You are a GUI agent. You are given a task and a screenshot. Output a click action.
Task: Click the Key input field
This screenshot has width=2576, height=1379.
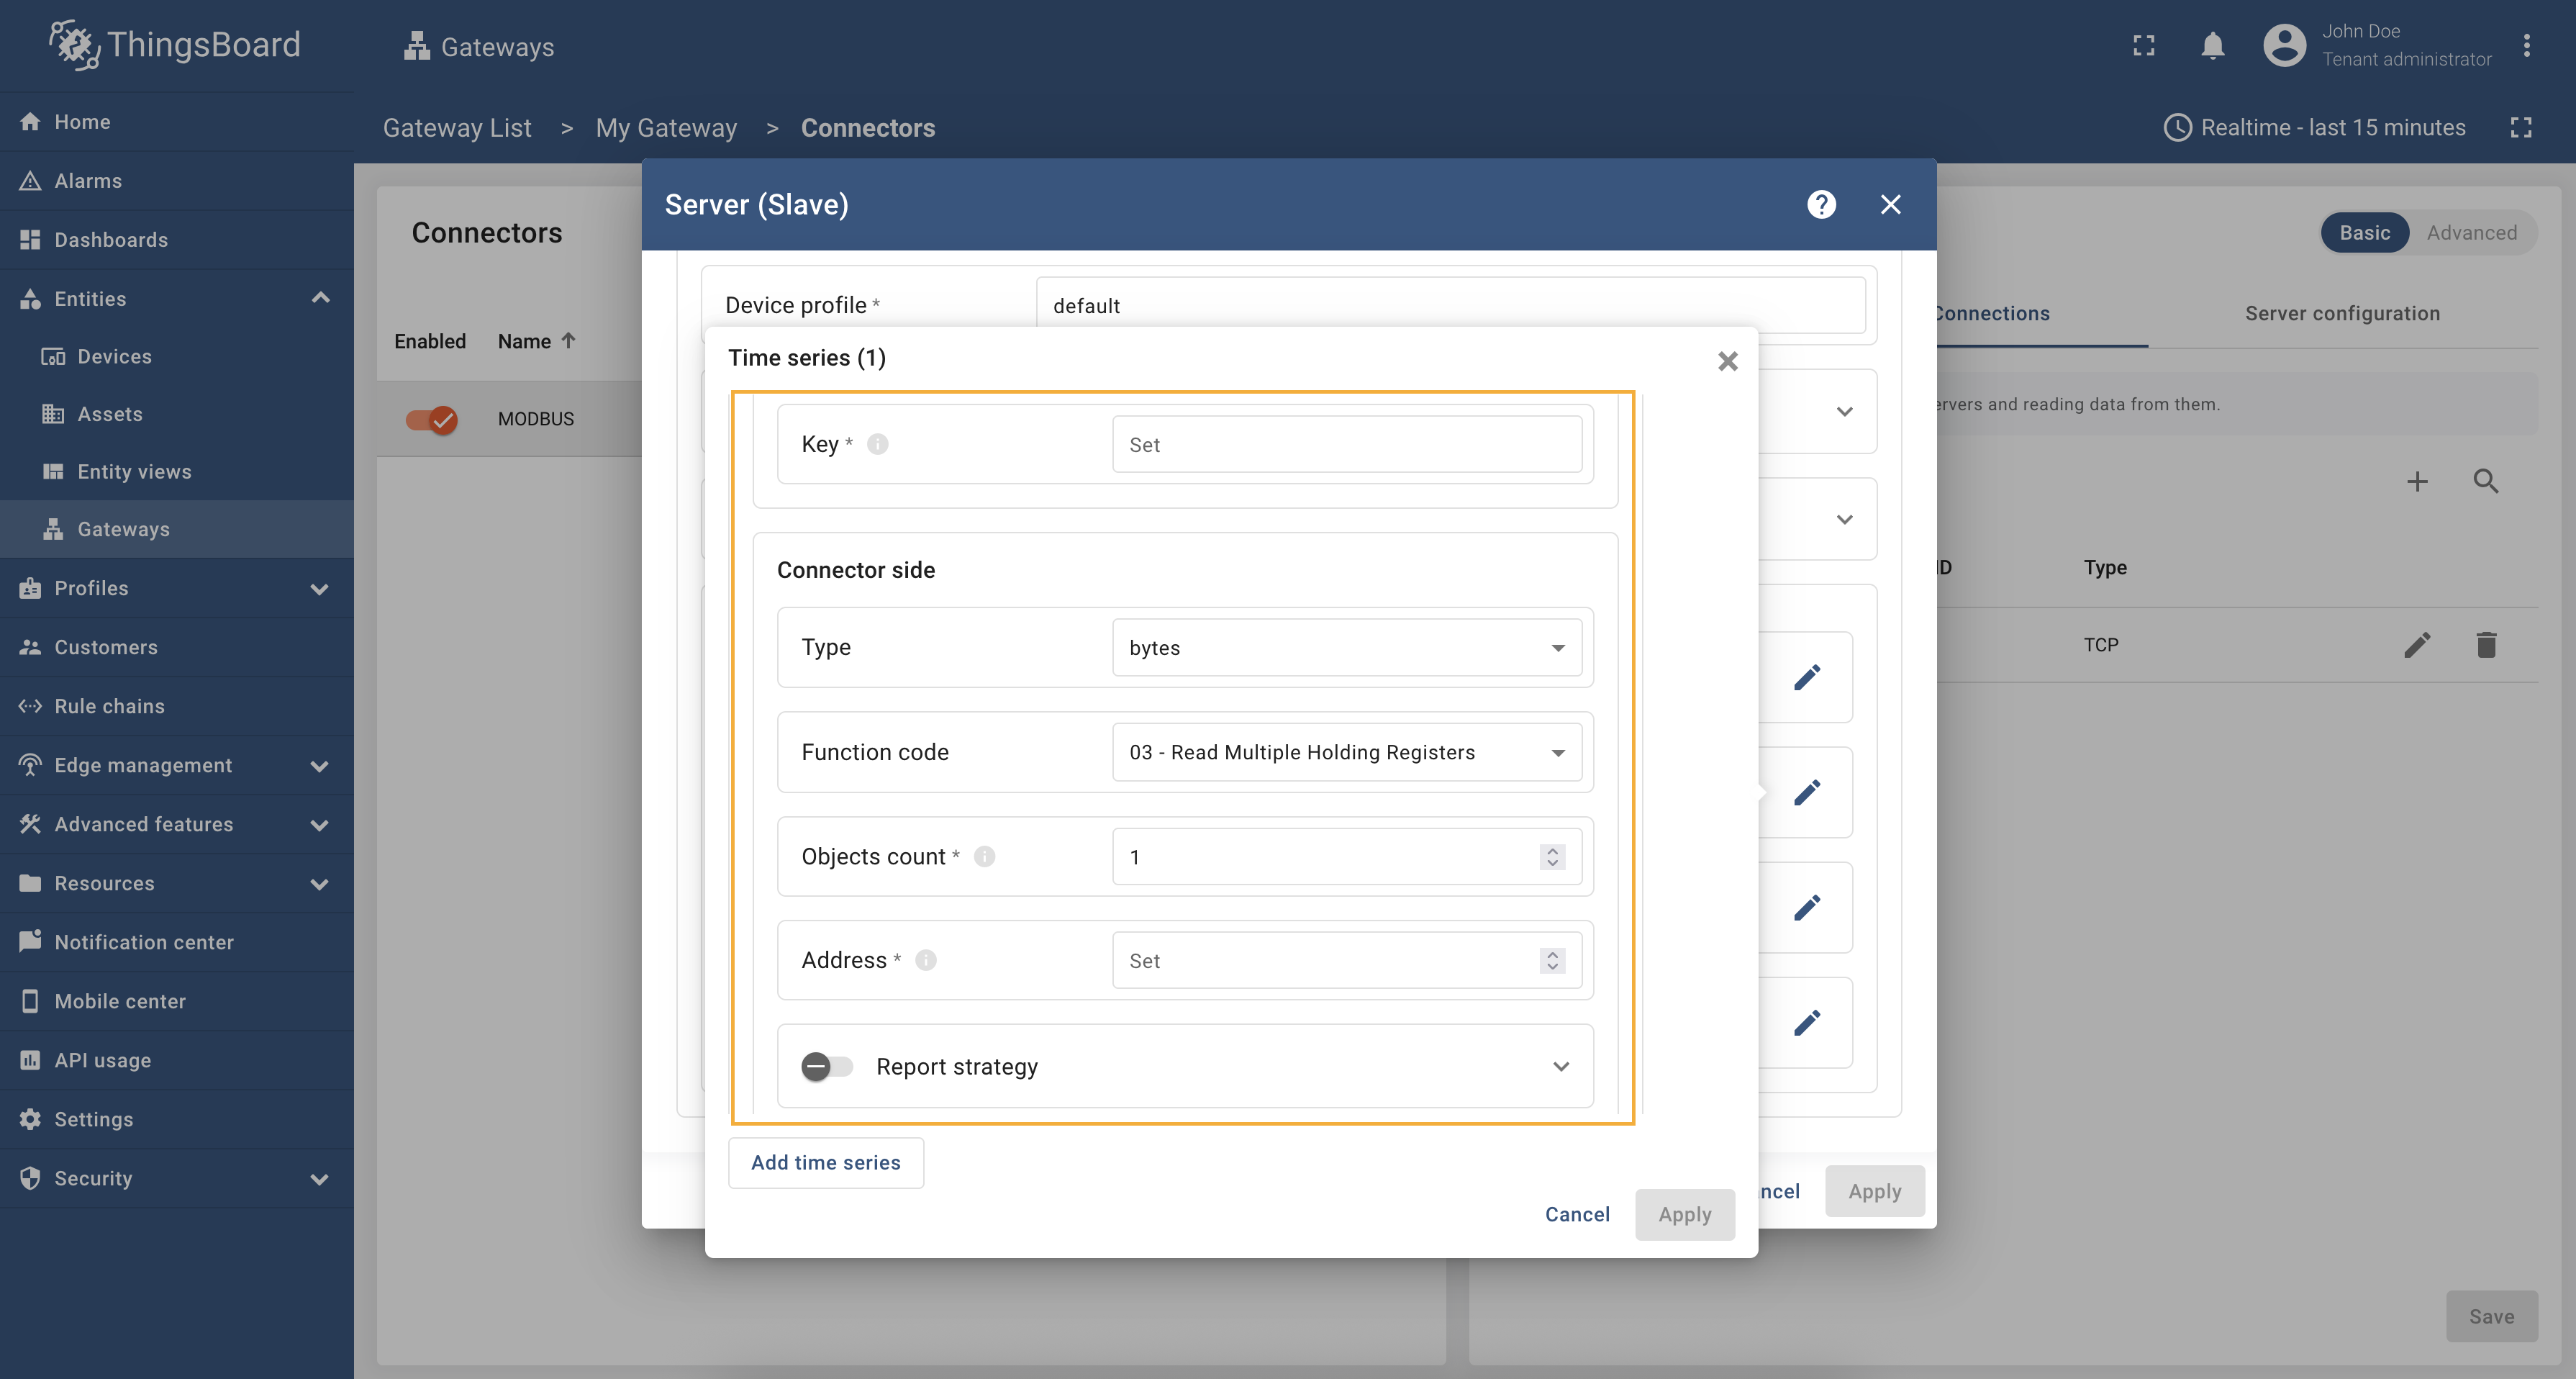[x=1346, y=445]
